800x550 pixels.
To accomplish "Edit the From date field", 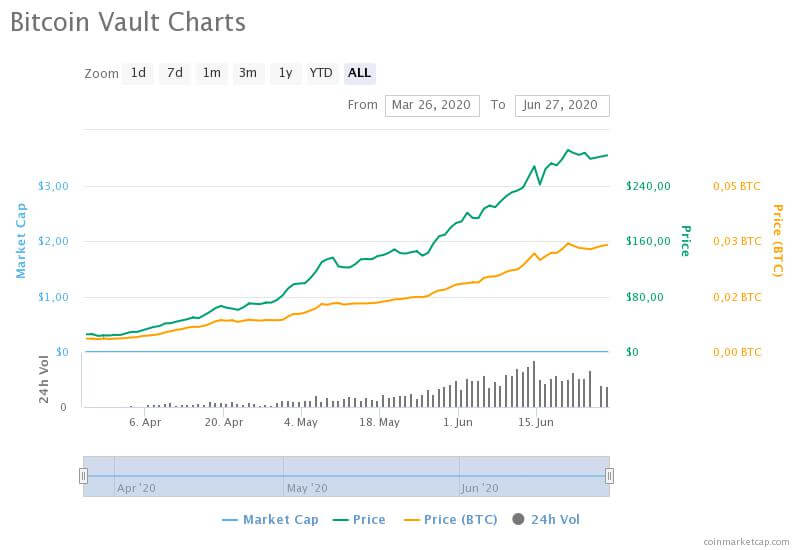I will tap(432, 106).
